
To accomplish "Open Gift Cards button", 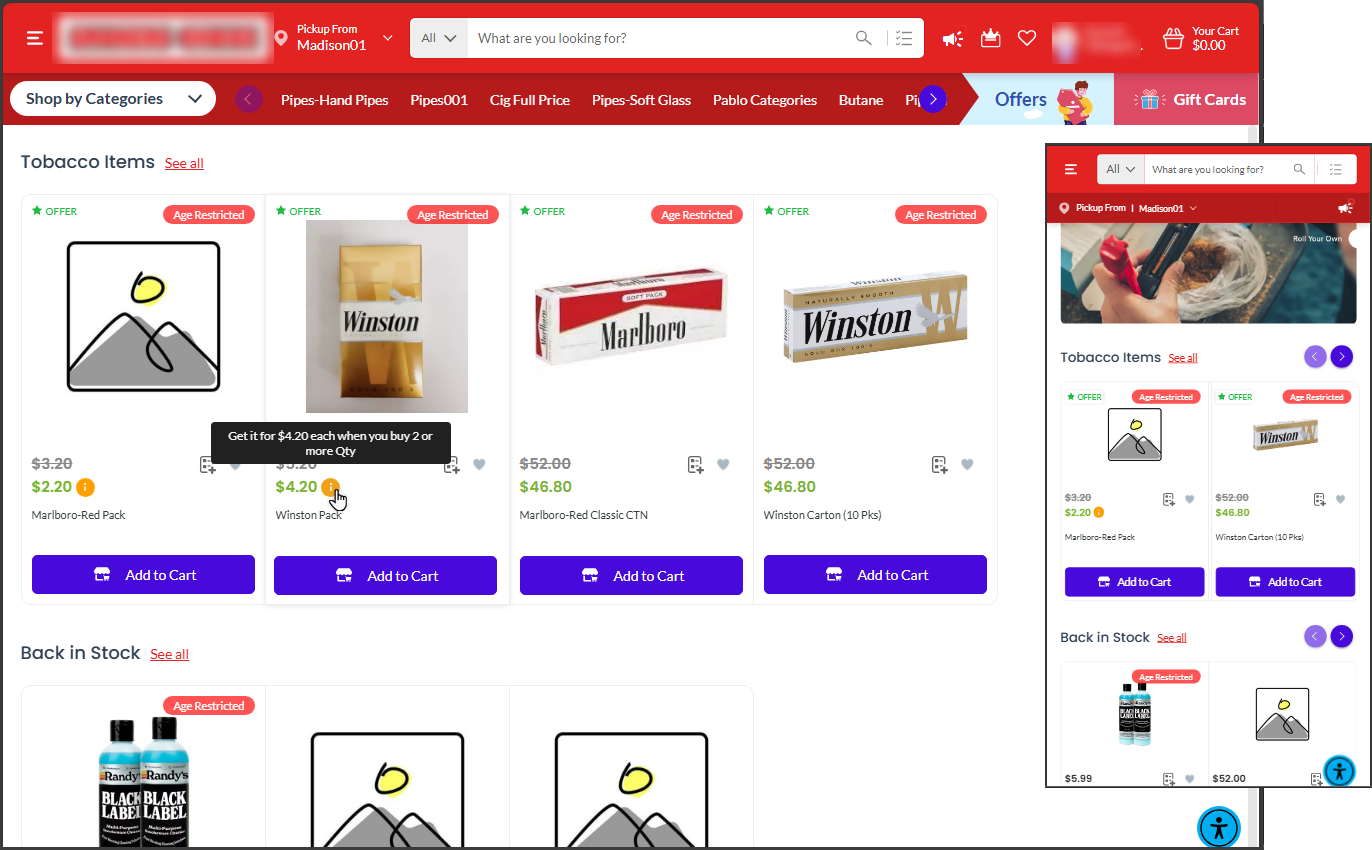I will click(x=1186, y=99).
